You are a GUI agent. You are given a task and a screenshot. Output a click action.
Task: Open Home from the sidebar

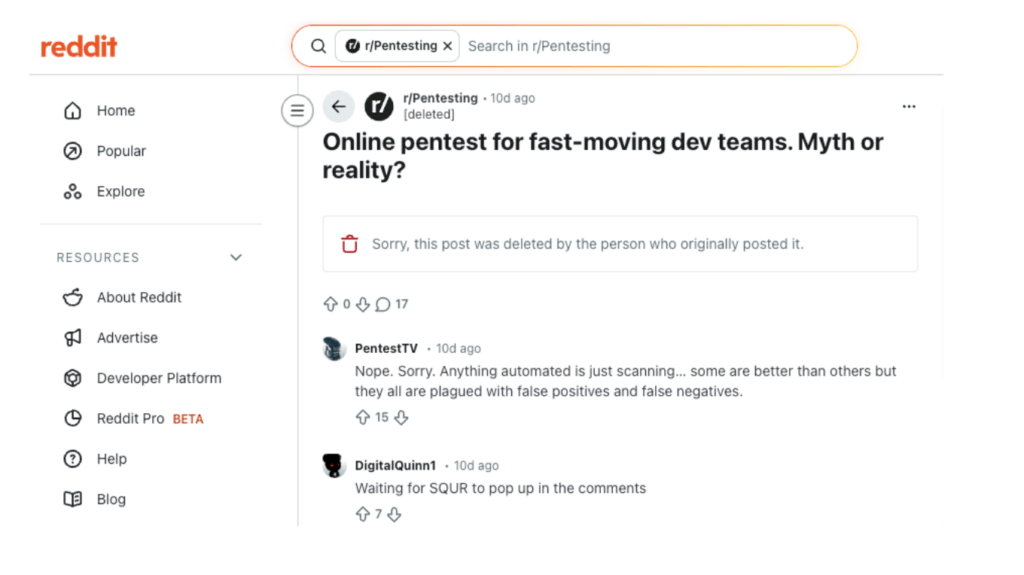click(115, 111)
